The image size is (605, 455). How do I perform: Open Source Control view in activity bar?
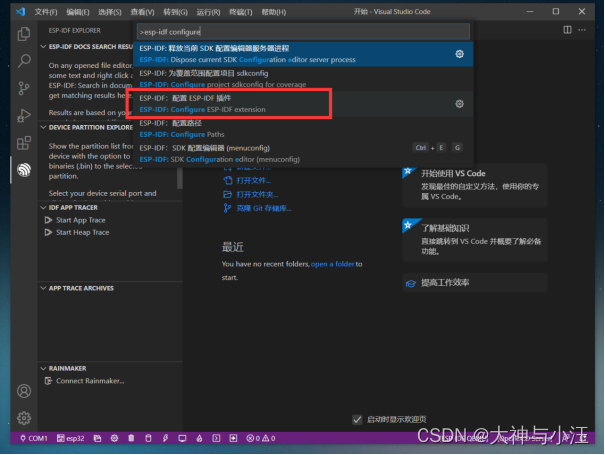24,88
